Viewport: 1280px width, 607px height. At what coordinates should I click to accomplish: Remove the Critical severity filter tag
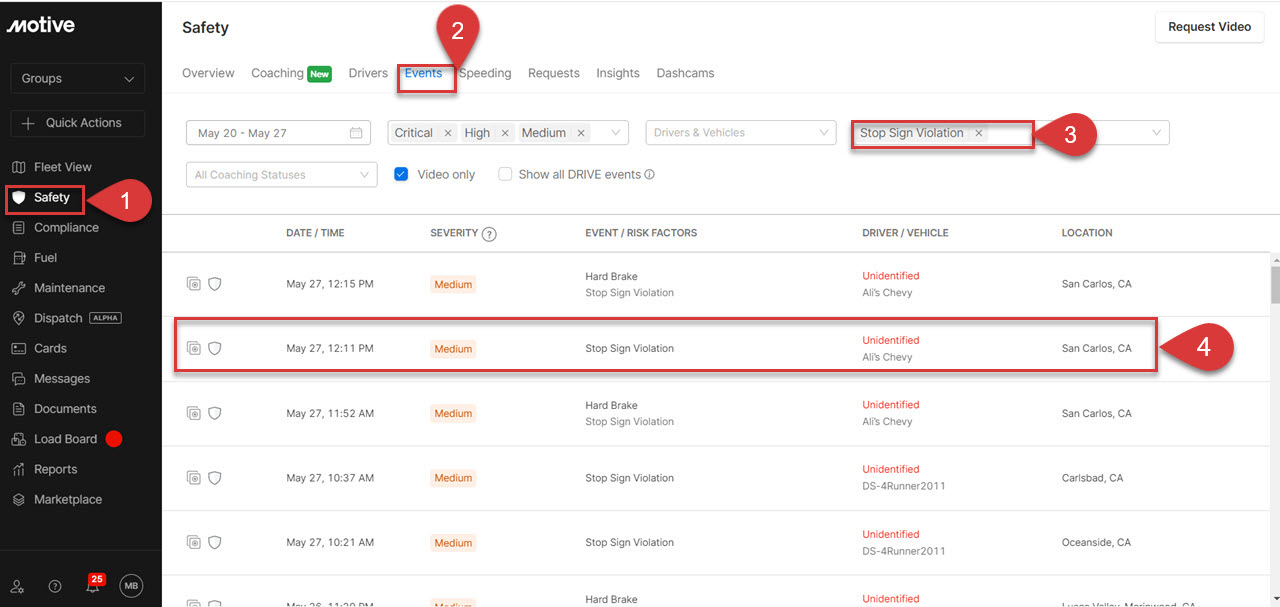pyautogui.click(x=448, y=133)
